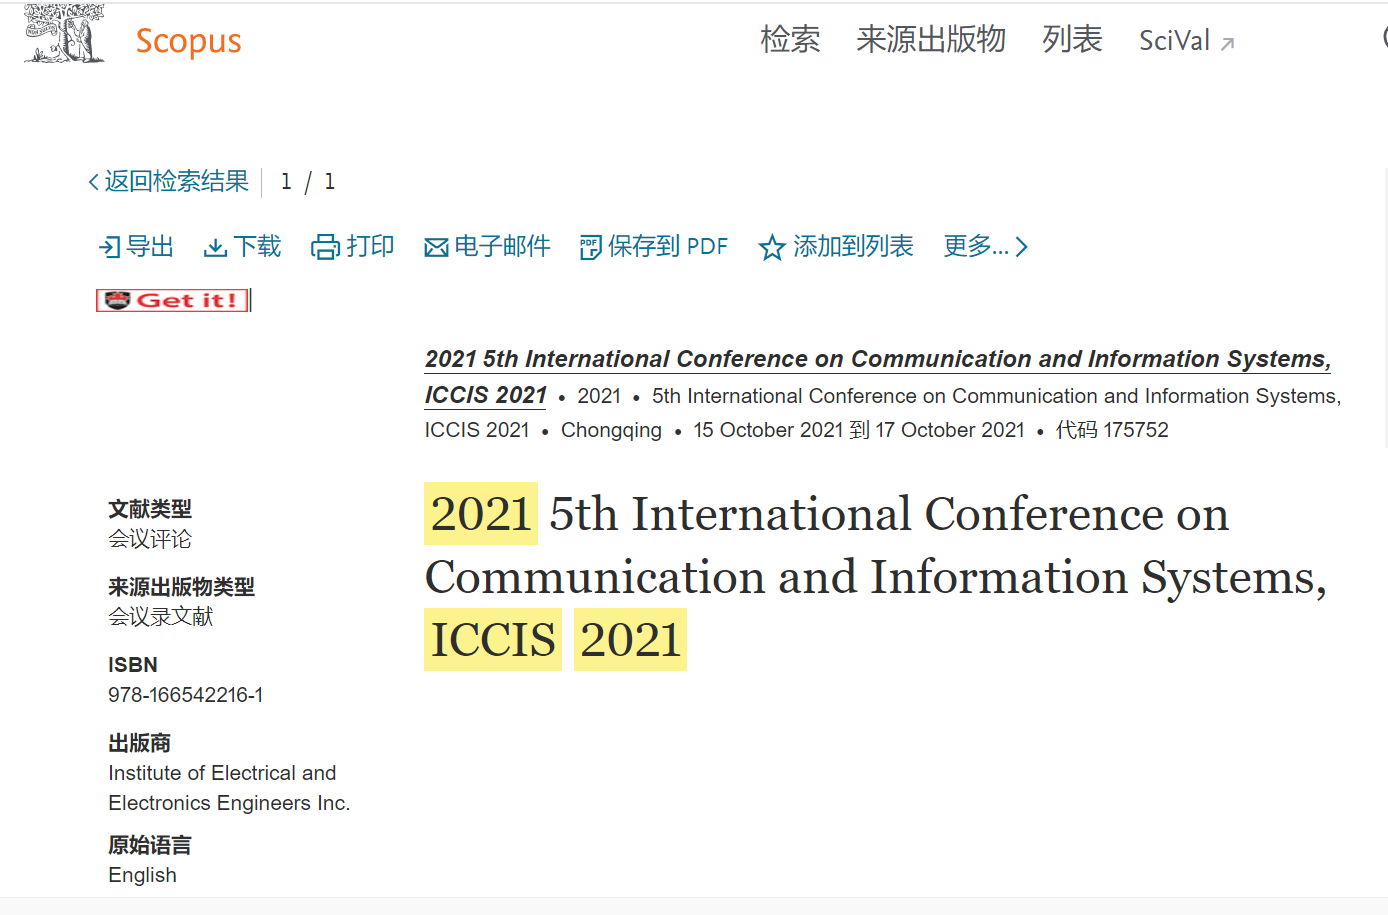Select the 会议评论 document type text
The image size is (1388, 915).
pyautogui.click(x=150, y=539)
